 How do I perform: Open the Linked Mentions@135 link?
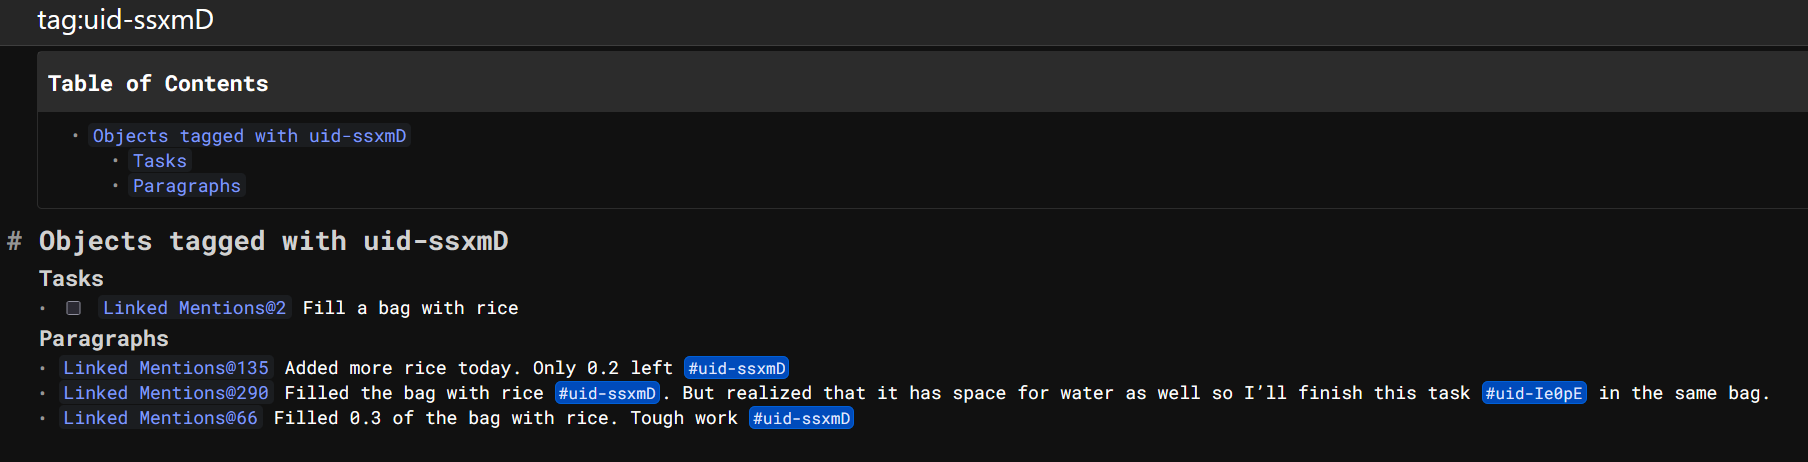pyautogui.click(x=166, y=368)
